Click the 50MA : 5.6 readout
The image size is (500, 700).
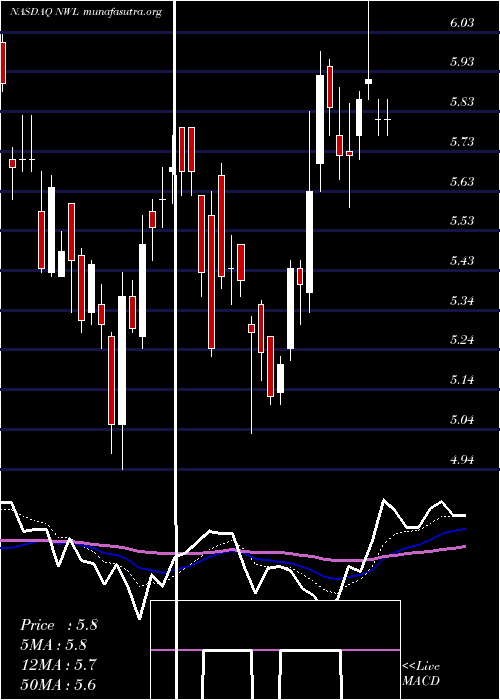pos(59,685)
